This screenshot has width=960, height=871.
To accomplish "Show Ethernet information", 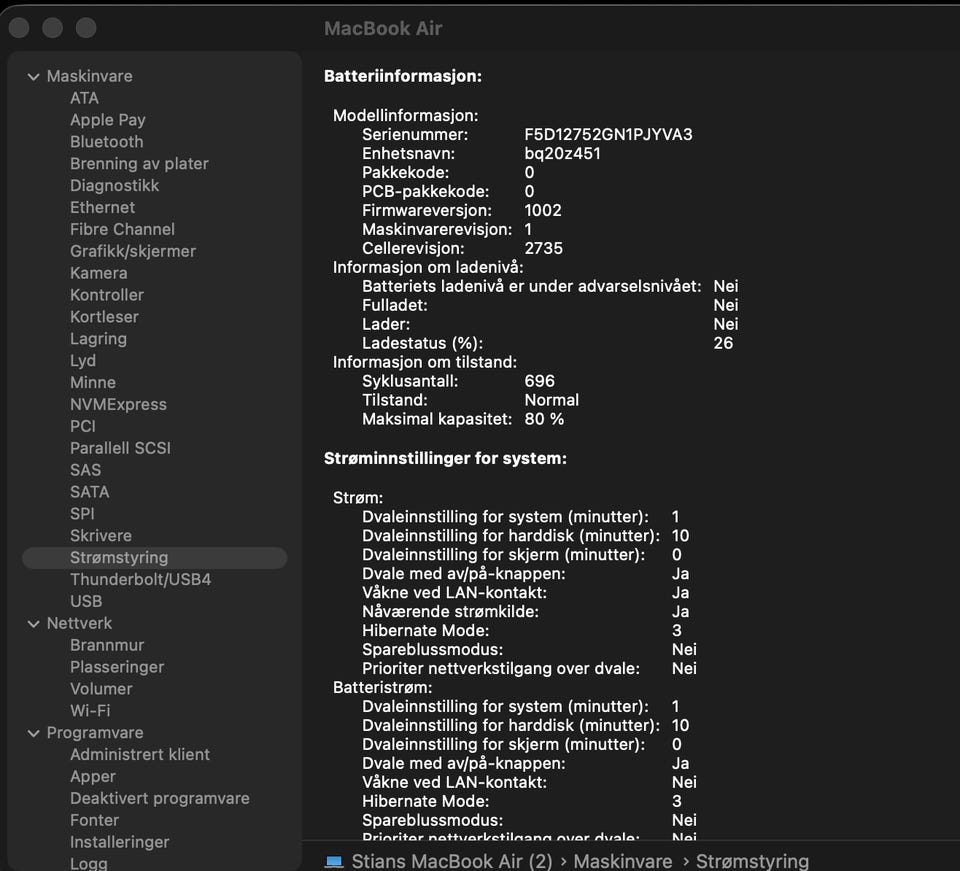I will point(102,207).
